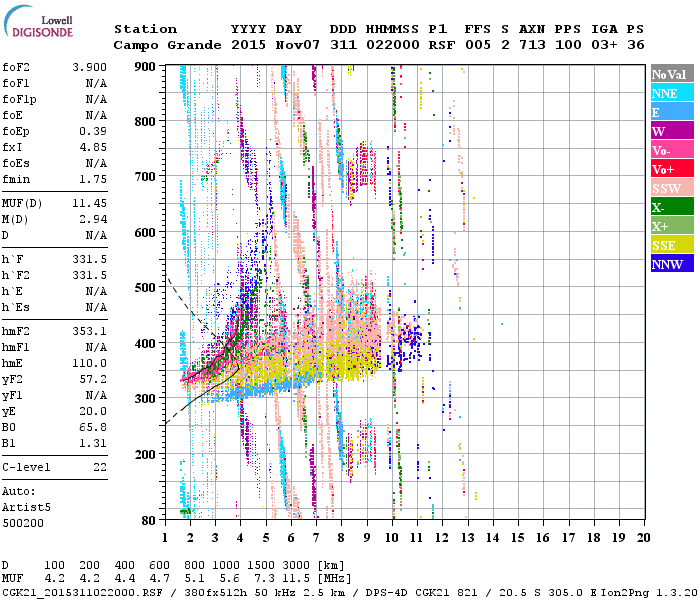Select the NNE legend swatch
This screenshot has height=600, width=700.
672,93
